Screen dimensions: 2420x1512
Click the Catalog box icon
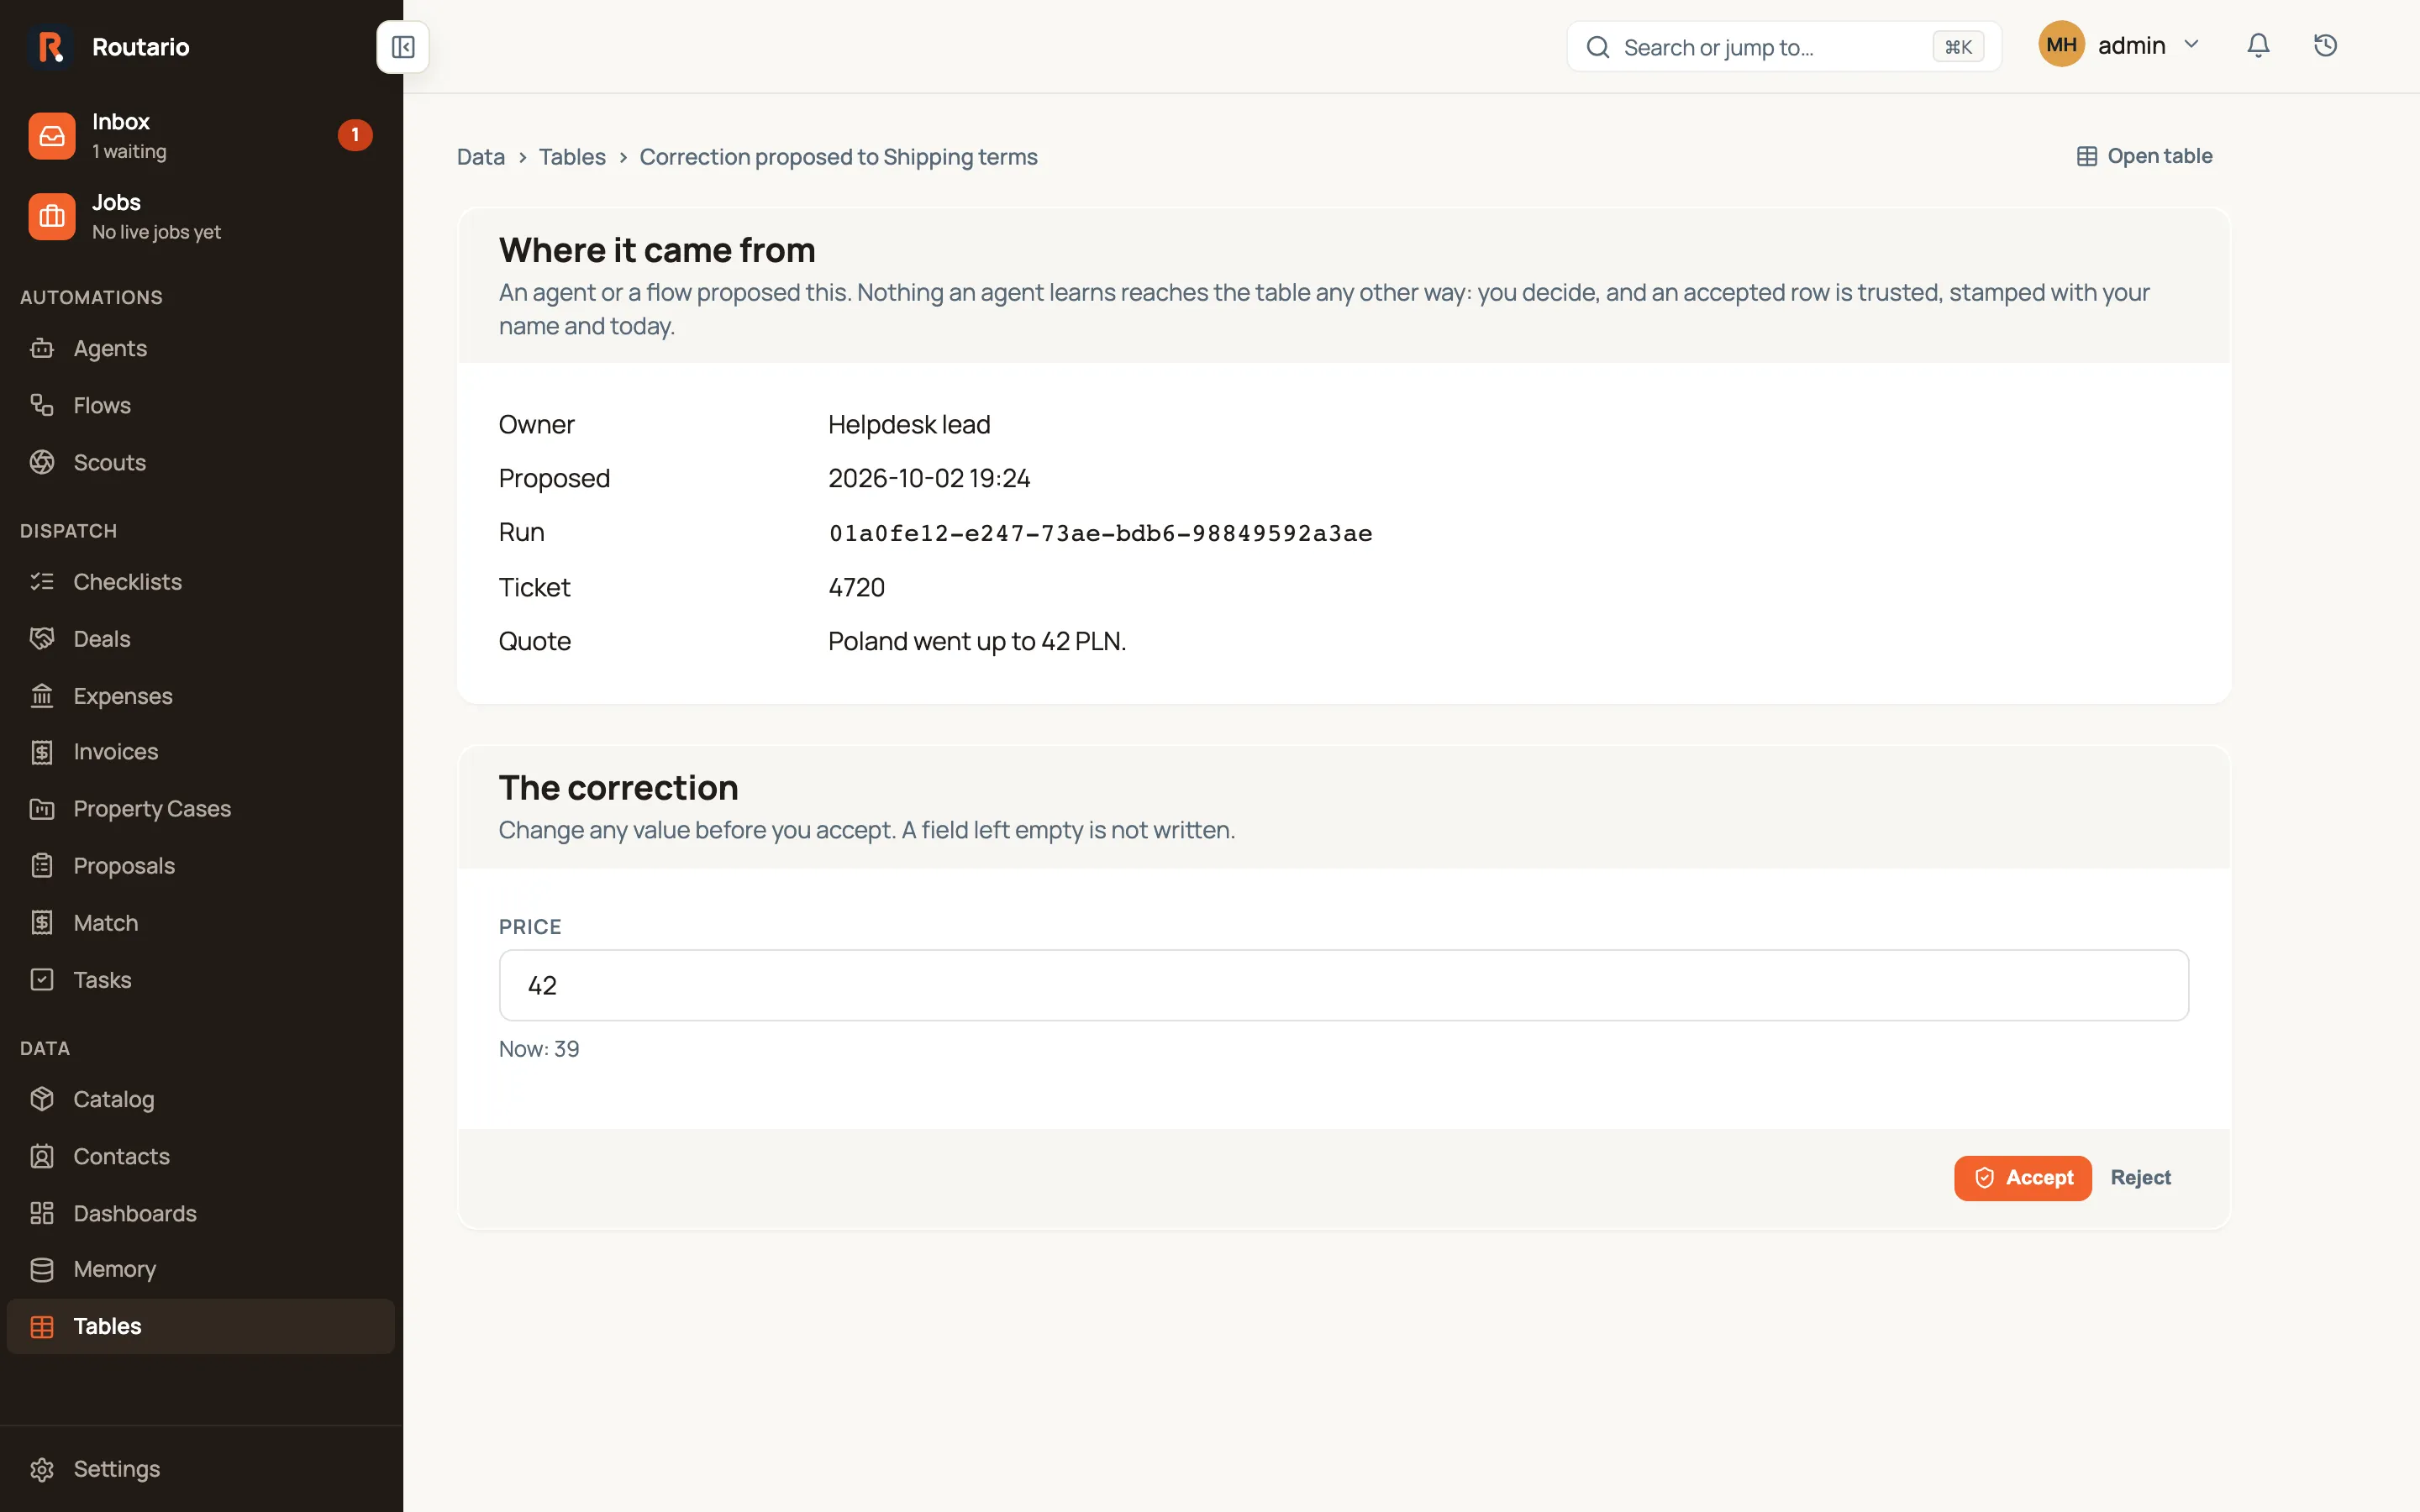pos(42,1099)
